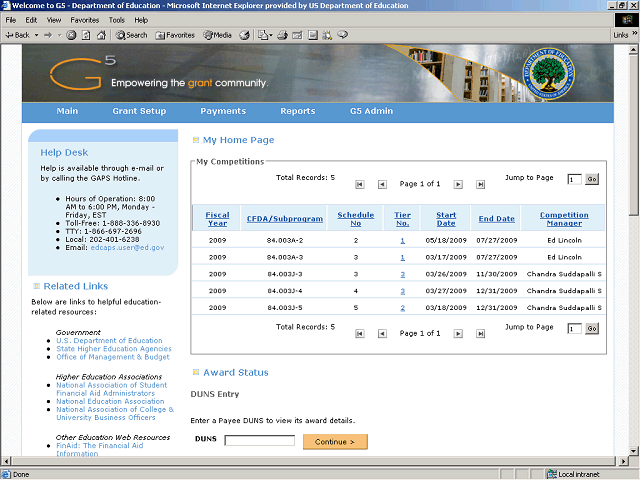The image size is (640, 480).
Task: Open the History toolbar icon
Action: [x=244, y=35]
